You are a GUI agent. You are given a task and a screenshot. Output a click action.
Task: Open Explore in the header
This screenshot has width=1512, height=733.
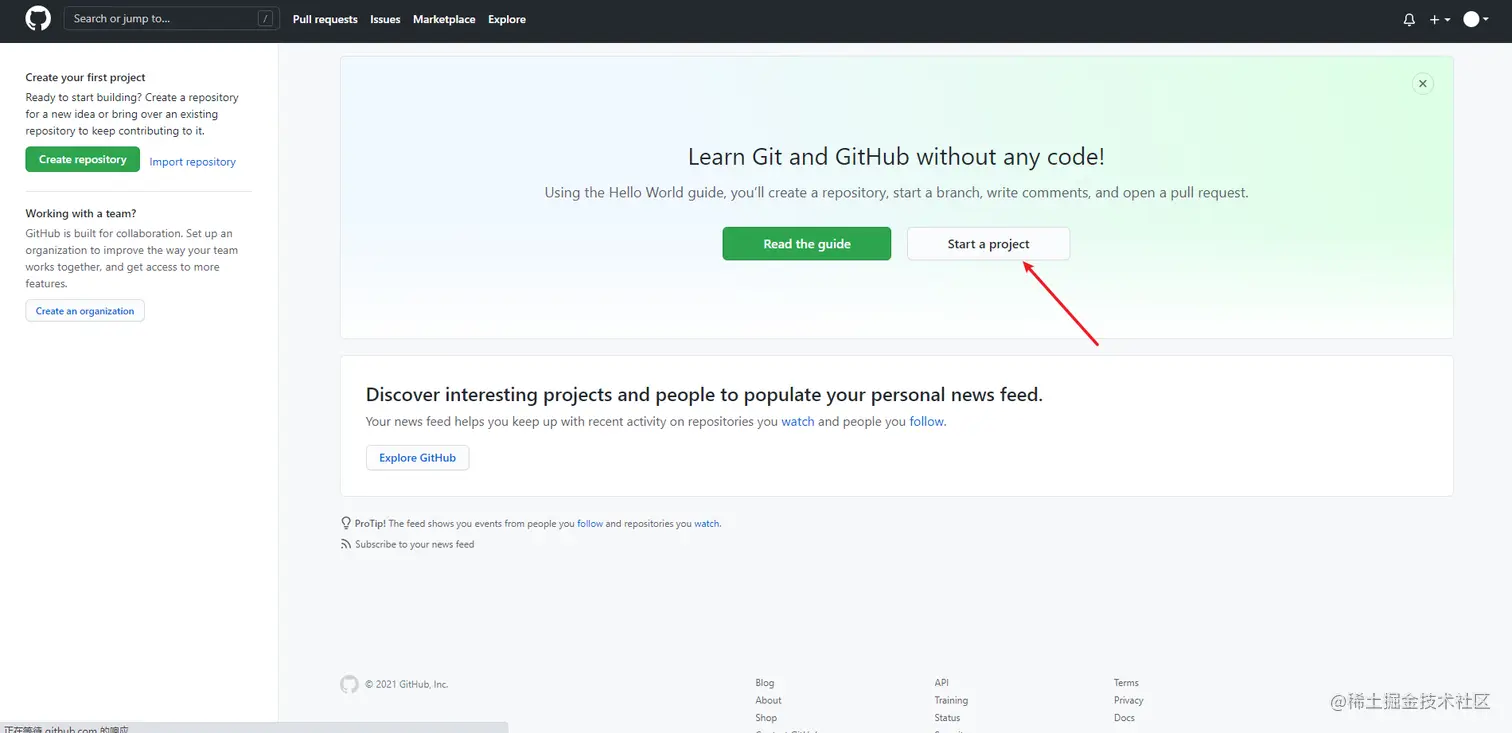pyautogui.click(x=507, y=19)
